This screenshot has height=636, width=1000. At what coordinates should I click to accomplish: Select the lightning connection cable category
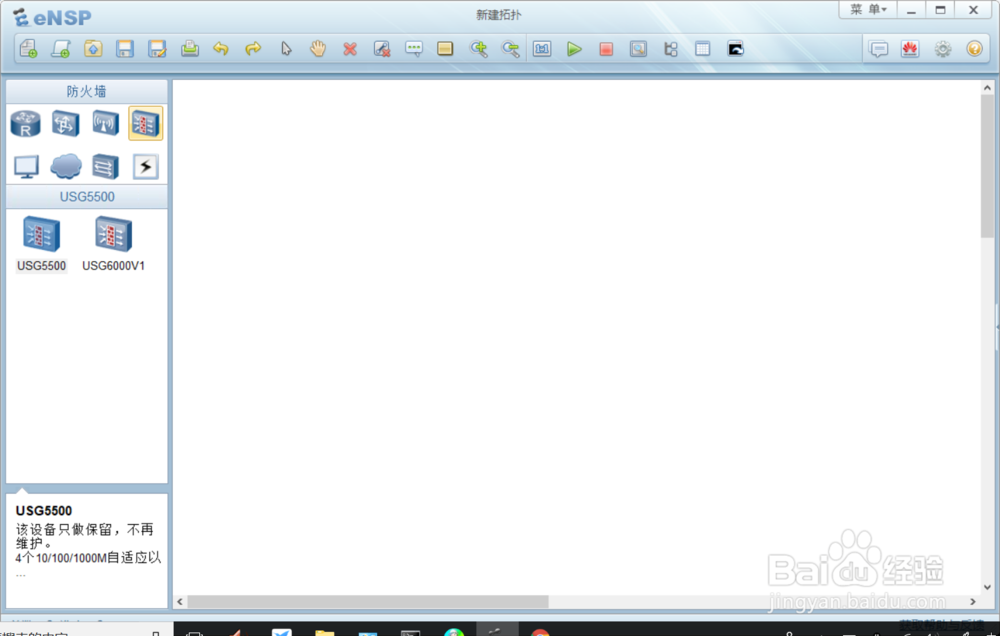click(145, 167)
